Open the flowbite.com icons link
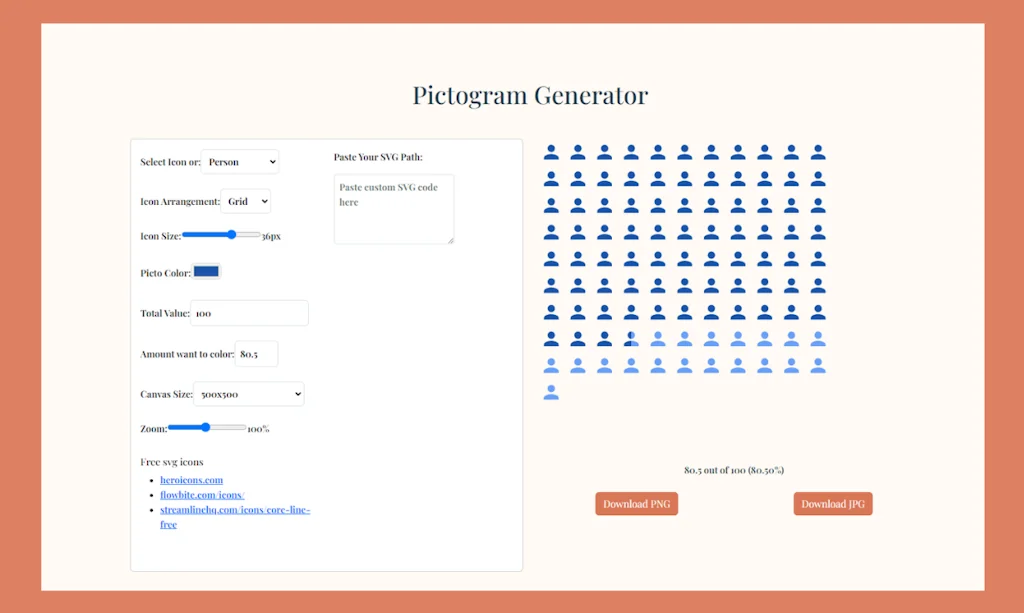This screenshot has height=613, width=1024. point(201,494)
